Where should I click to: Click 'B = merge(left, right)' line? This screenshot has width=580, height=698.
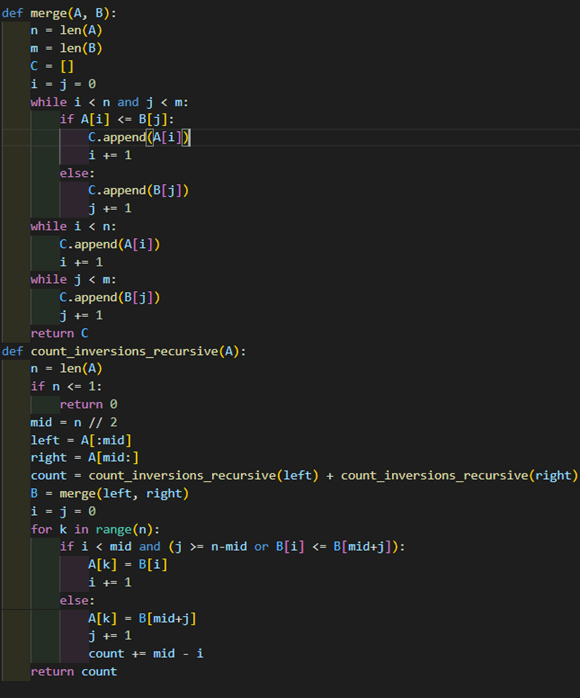[x=110, y=494]
